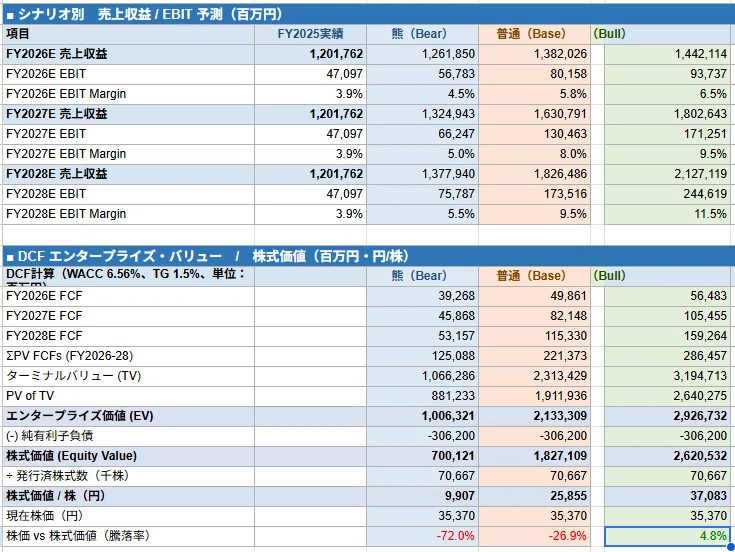Click Bull FY2028E EBIT value 244,619

click(x=705, y=194)
